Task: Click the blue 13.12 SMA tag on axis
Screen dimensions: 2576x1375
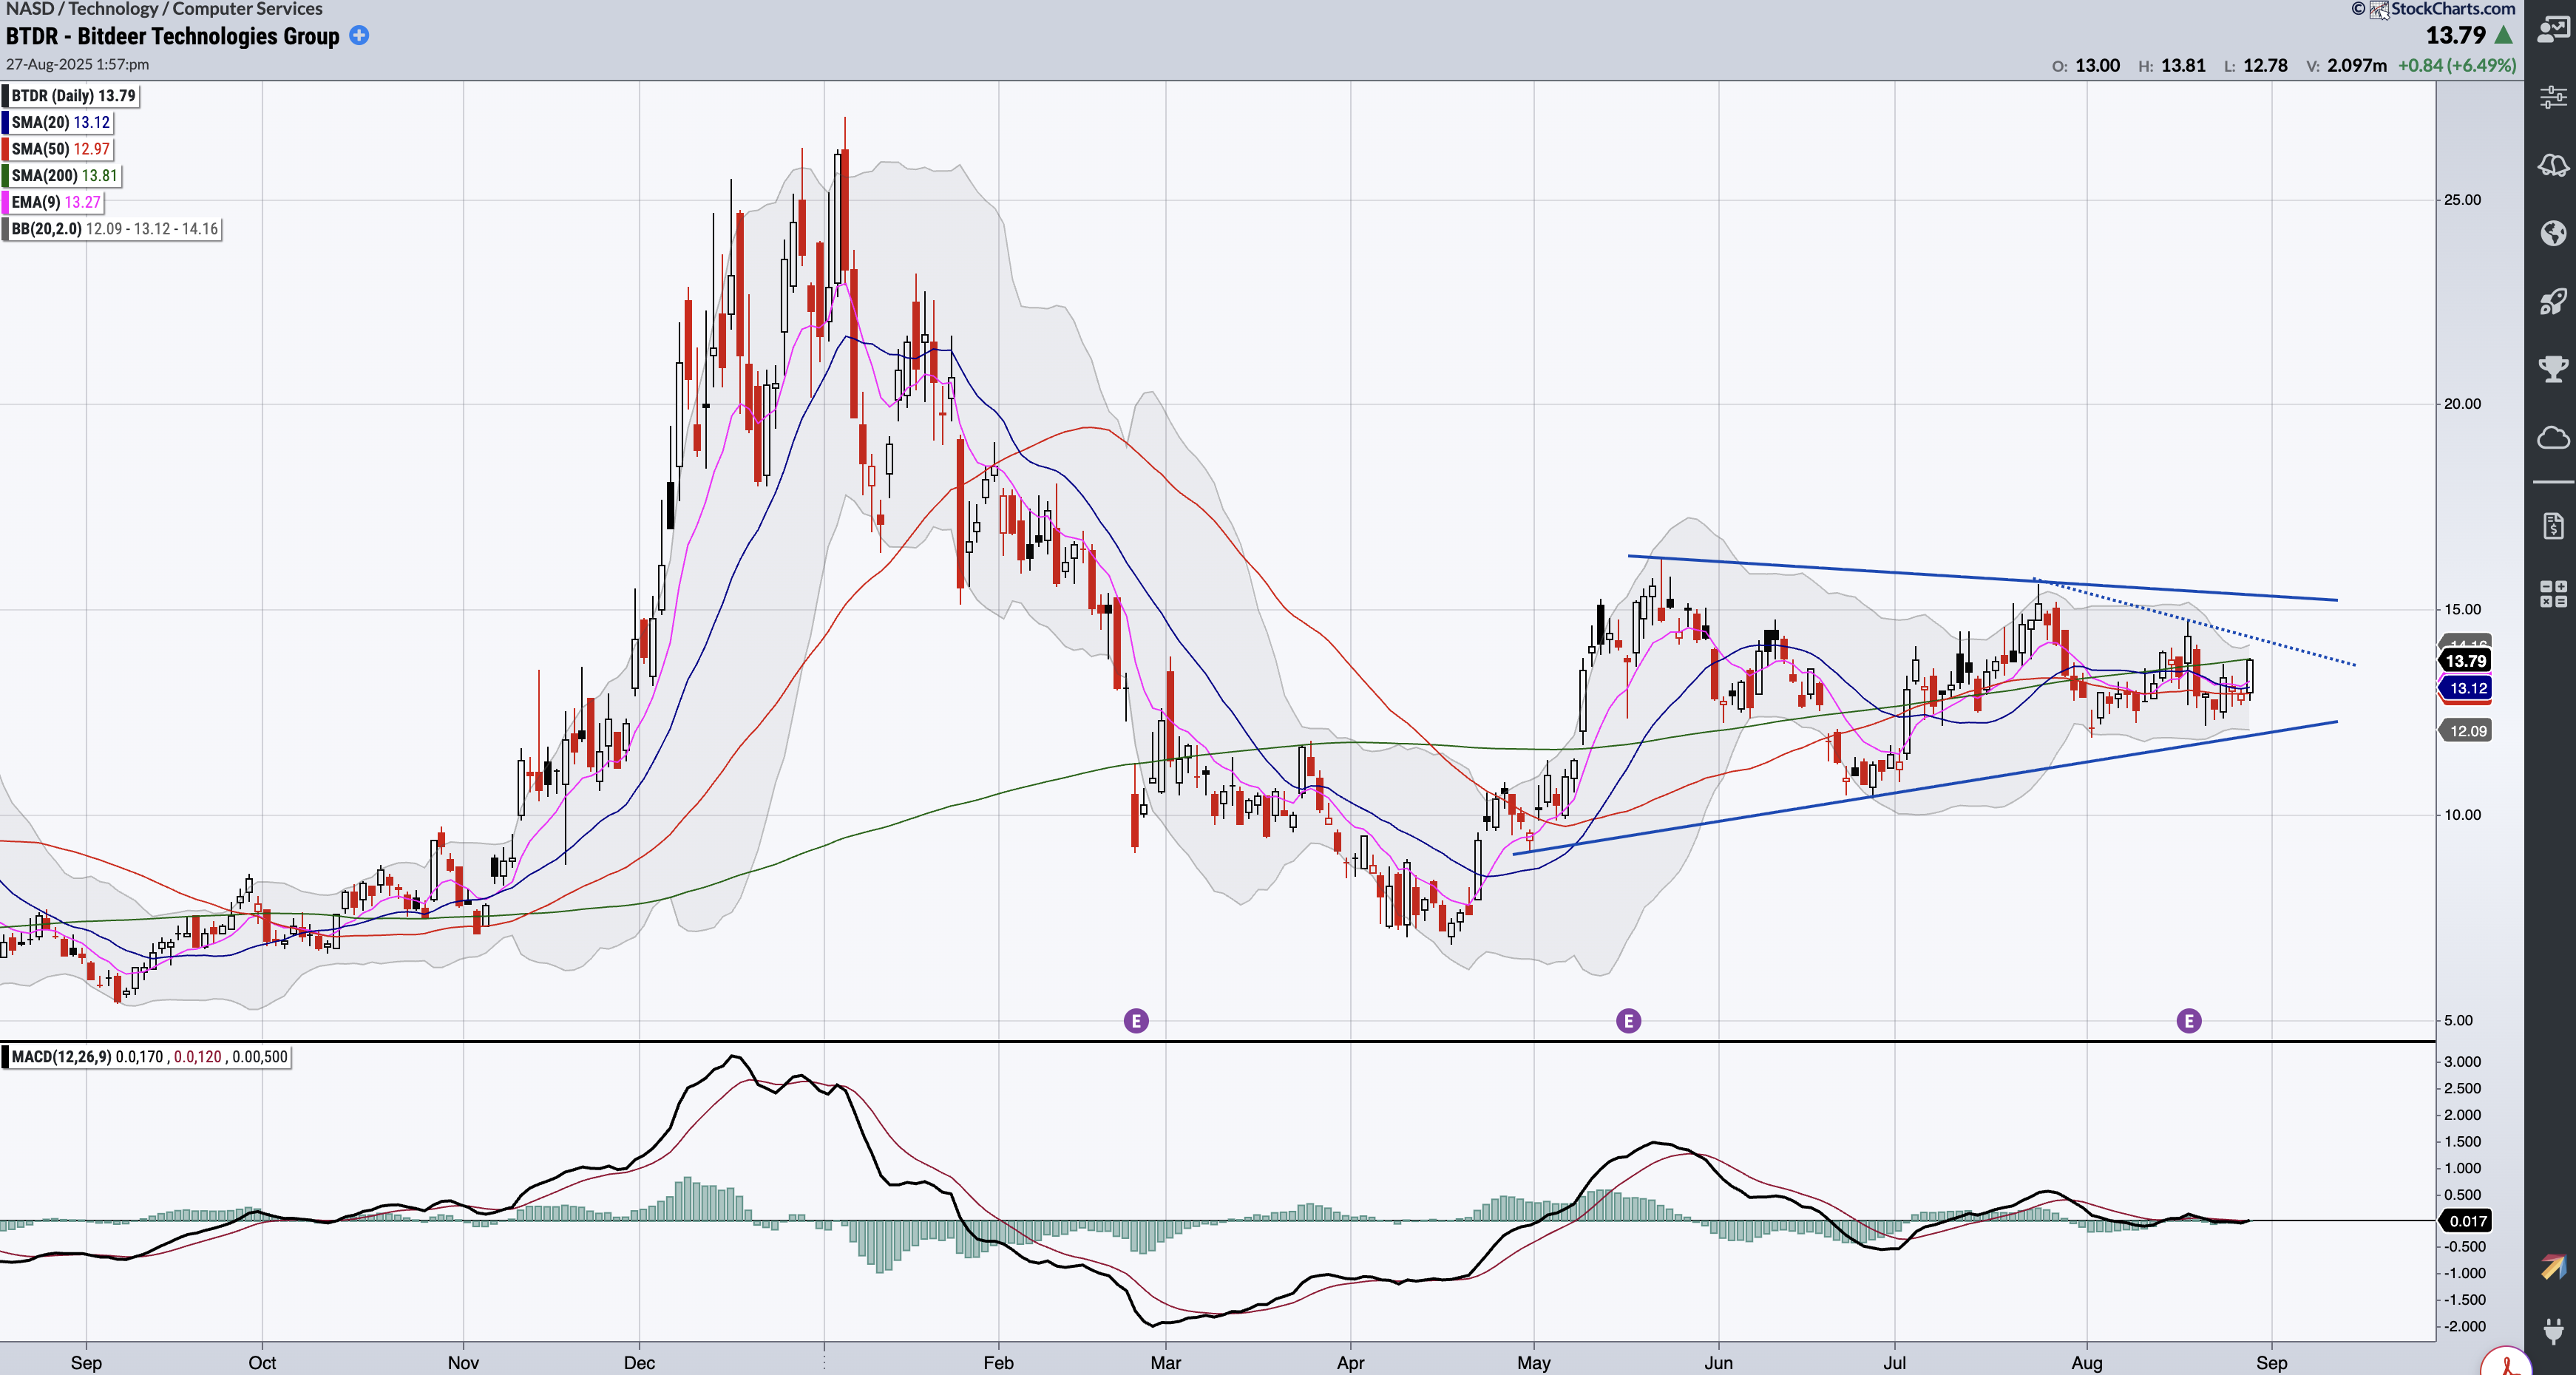Action: 2466,688
